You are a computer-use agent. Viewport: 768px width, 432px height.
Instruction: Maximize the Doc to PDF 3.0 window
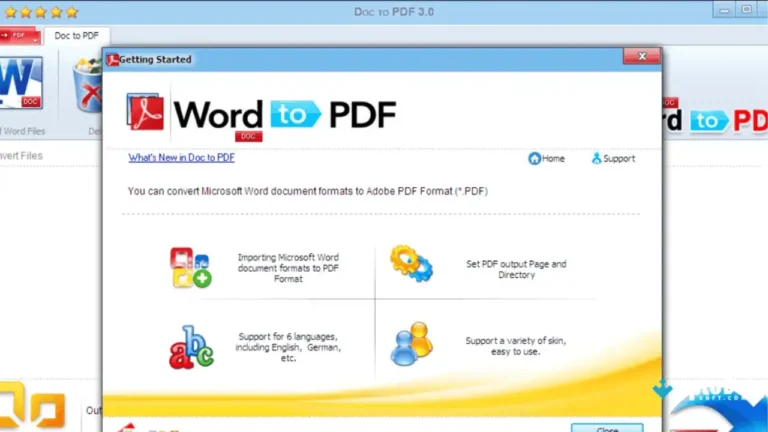pos(746,10)
